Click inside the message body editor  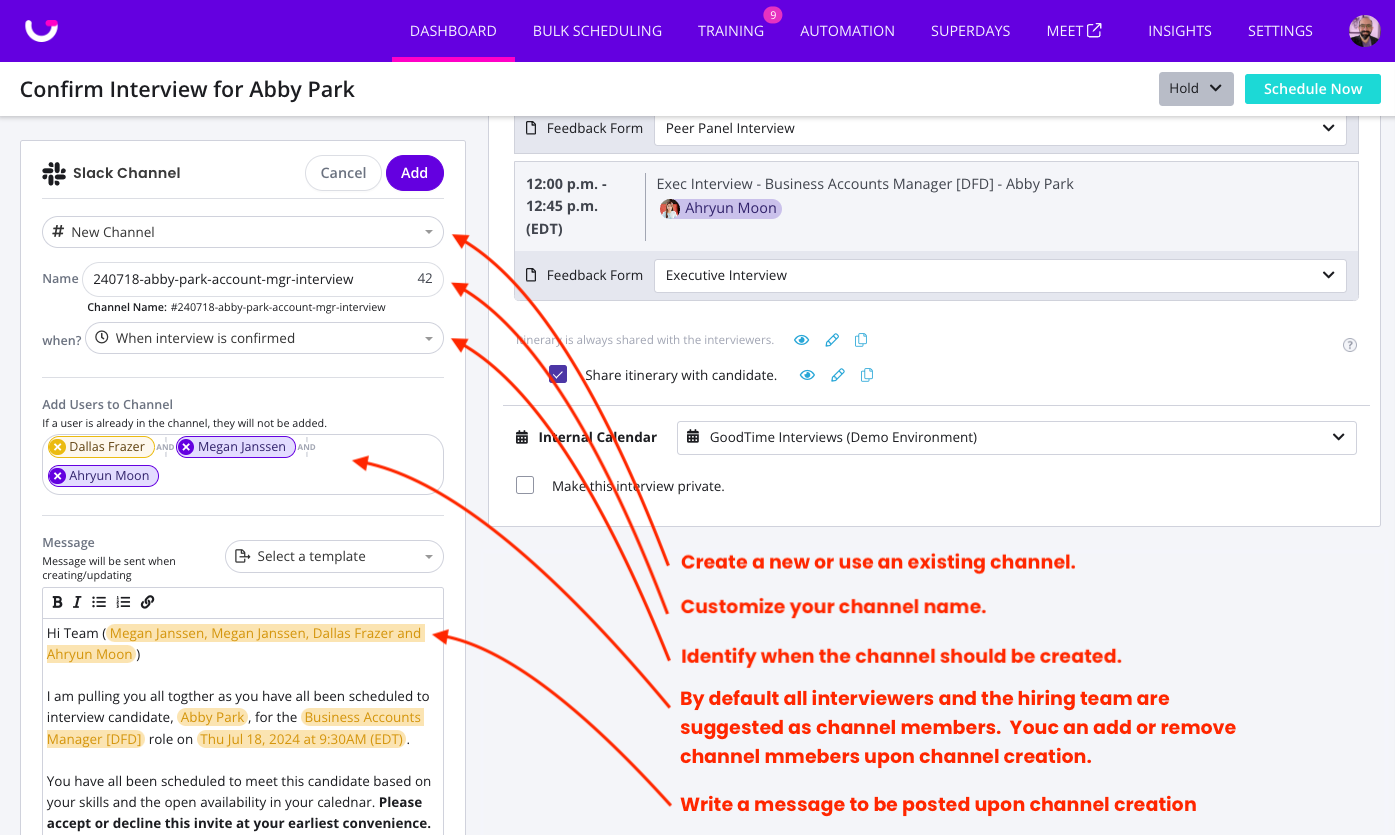(x=243, y=726)
